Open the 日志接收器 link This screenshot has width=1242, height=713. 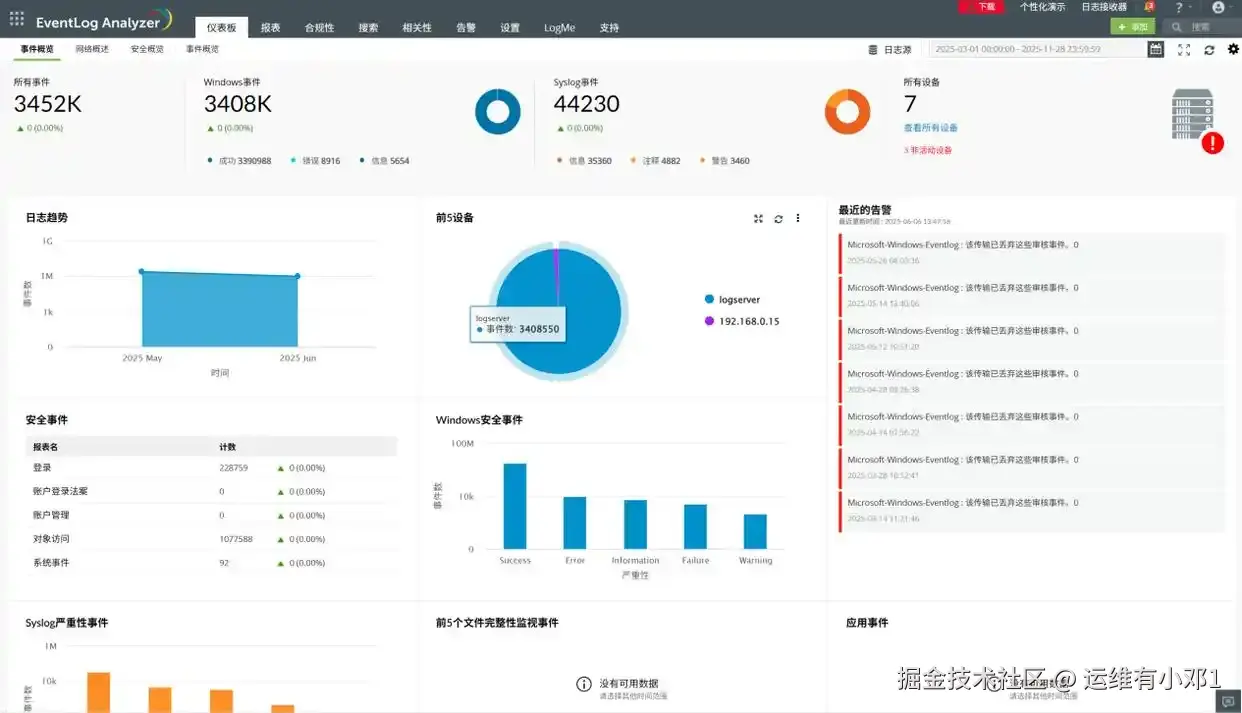point(1104,7)
